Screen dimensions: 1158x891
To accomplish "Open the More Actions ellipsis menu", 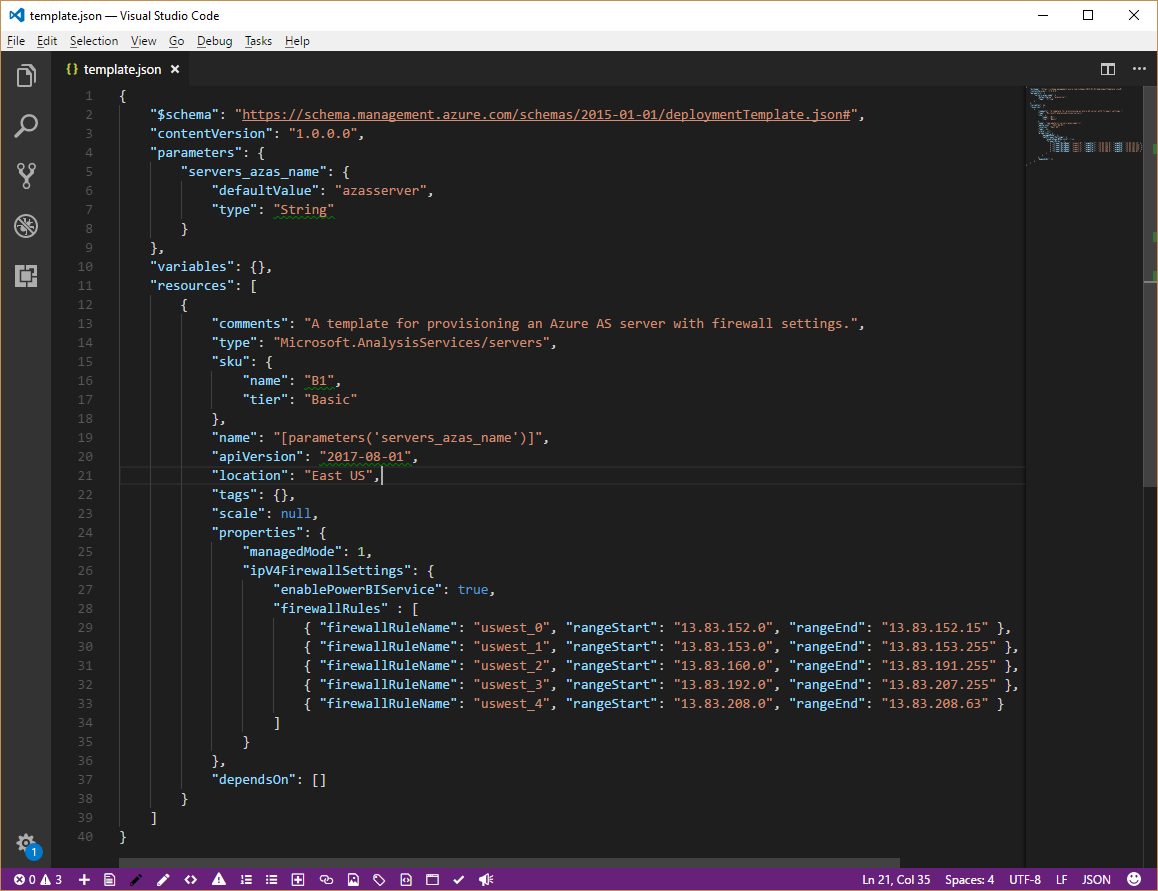I will click(1139, 69).
